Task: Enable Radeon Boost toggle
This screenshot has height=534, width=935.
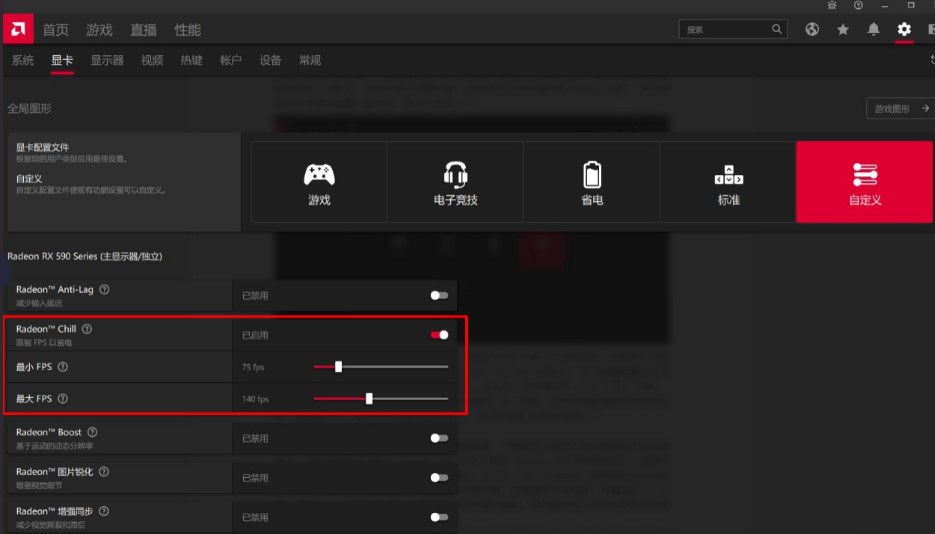Action: [x=439, y=438]
